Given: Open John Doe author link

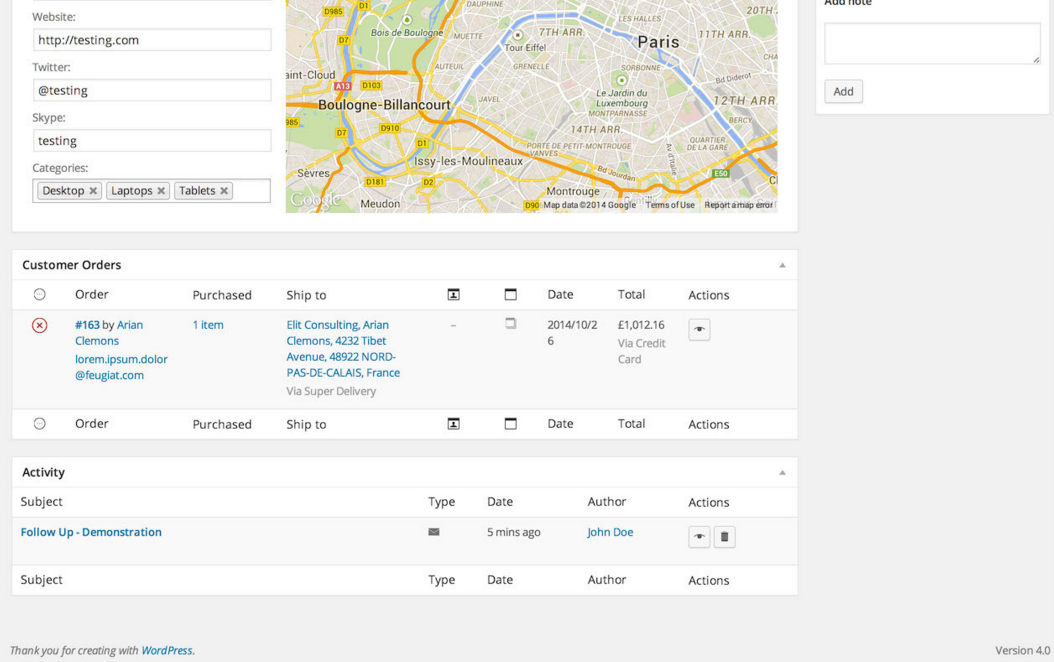Looking at the screenshot, I should click(x=610, y=532).
